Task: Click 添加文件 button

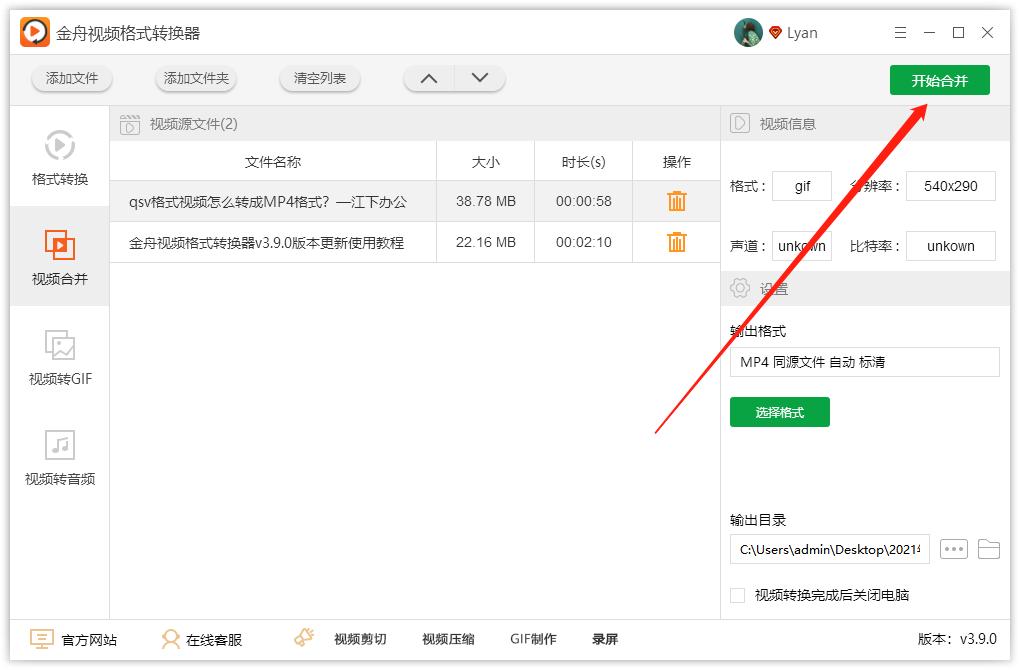Action: point(72,78)
